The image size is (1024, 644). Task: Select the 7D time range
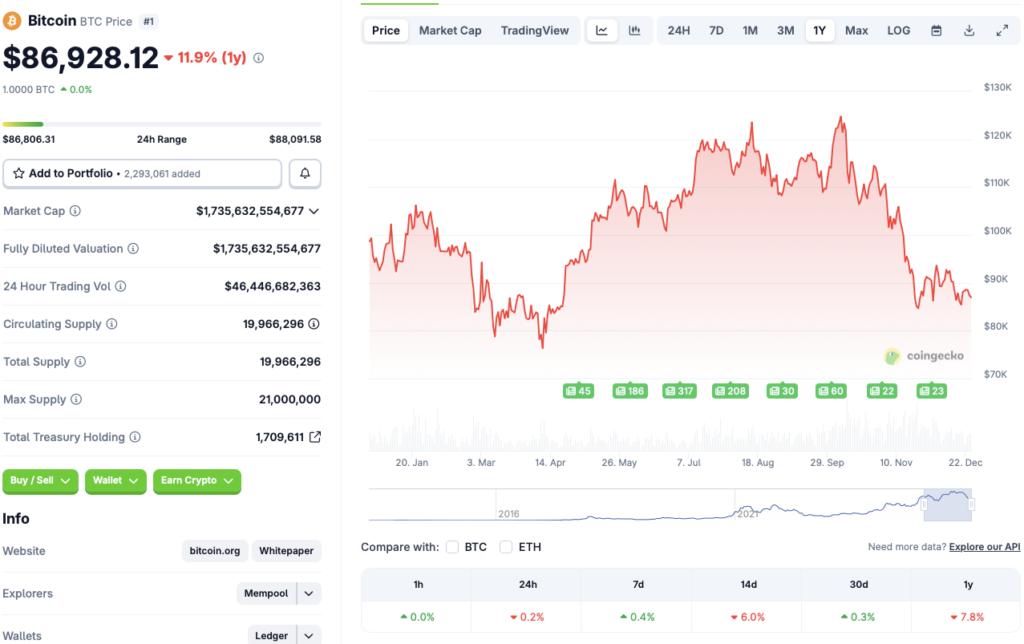pyautogui.click(x=716, y=31)
